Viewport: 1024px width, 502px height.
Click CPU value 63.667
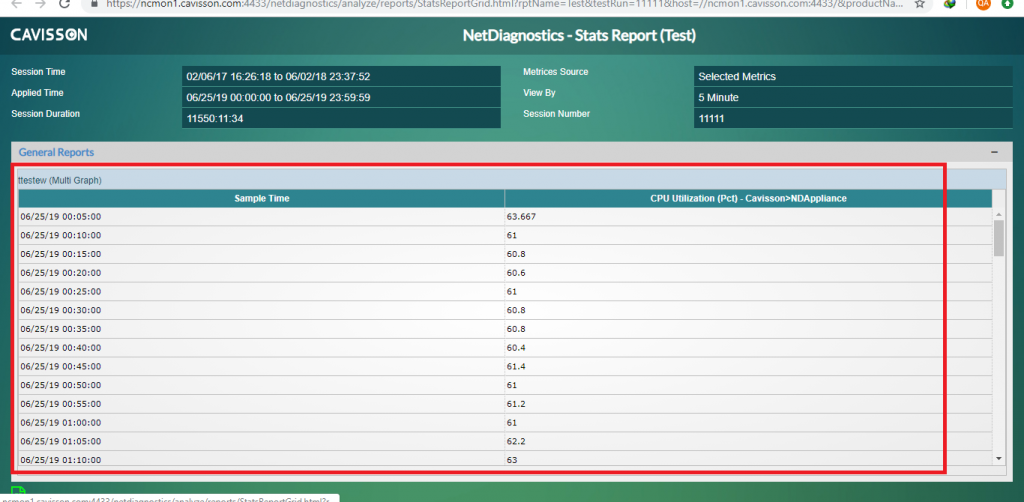tap(521, 216)
